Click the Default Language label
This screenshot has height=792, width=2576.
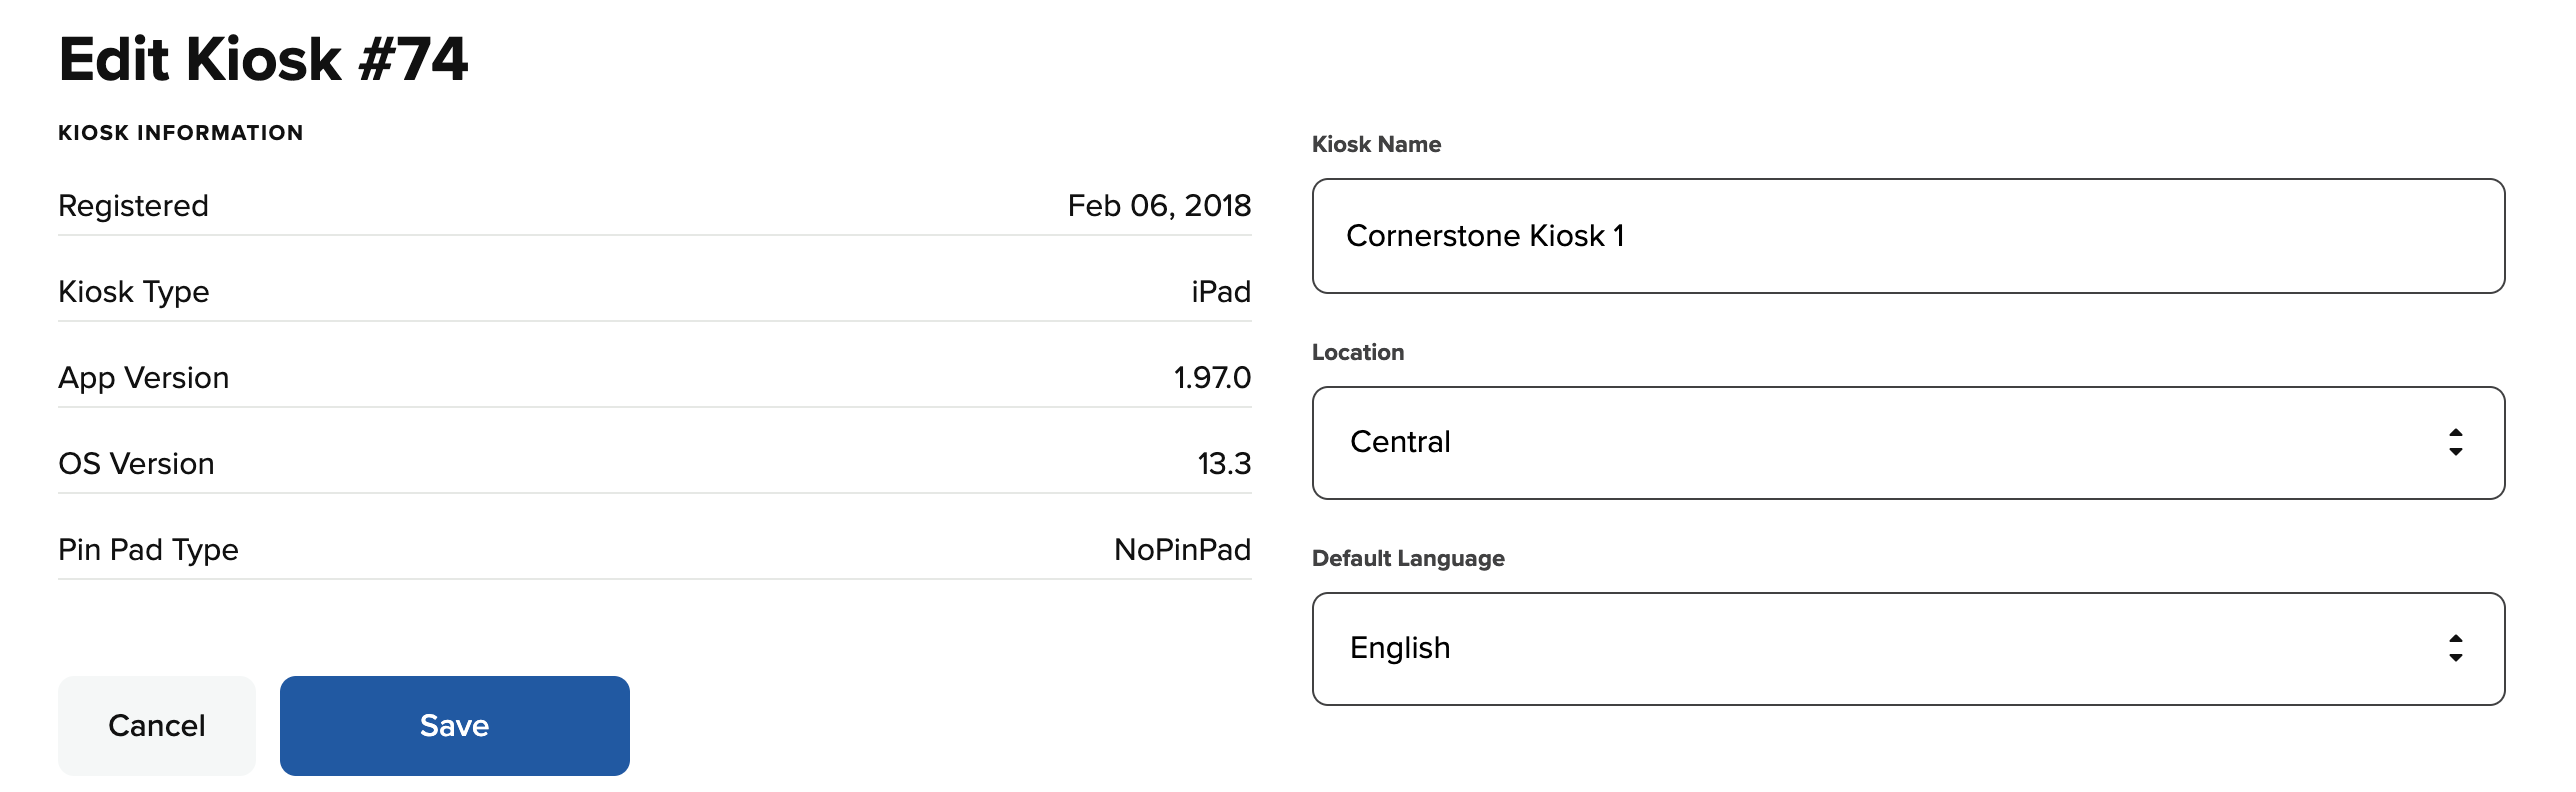coord(1408,559)
